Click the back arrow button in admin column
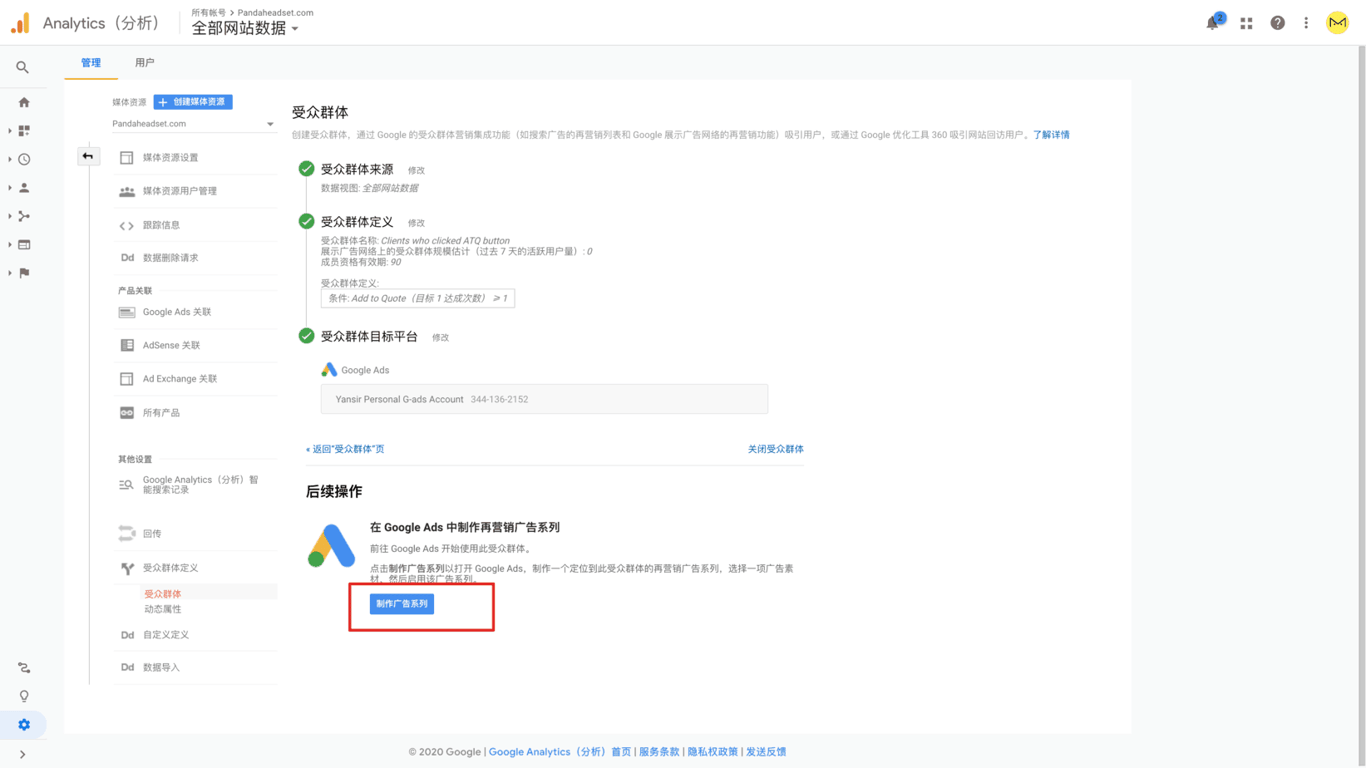Screen dimensions: 1366x768 (x=88, y=156)
